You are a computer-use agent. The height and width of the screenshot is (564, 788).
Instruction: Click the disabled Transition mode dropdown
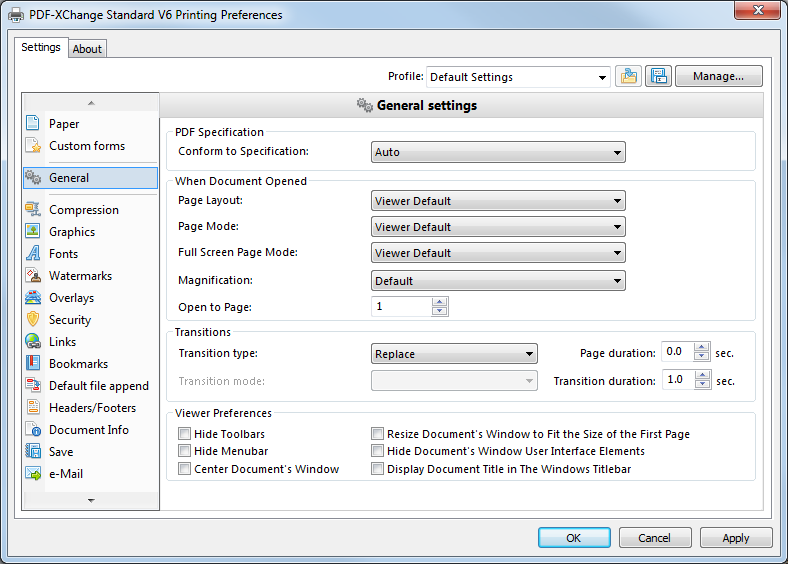(454, 381)
